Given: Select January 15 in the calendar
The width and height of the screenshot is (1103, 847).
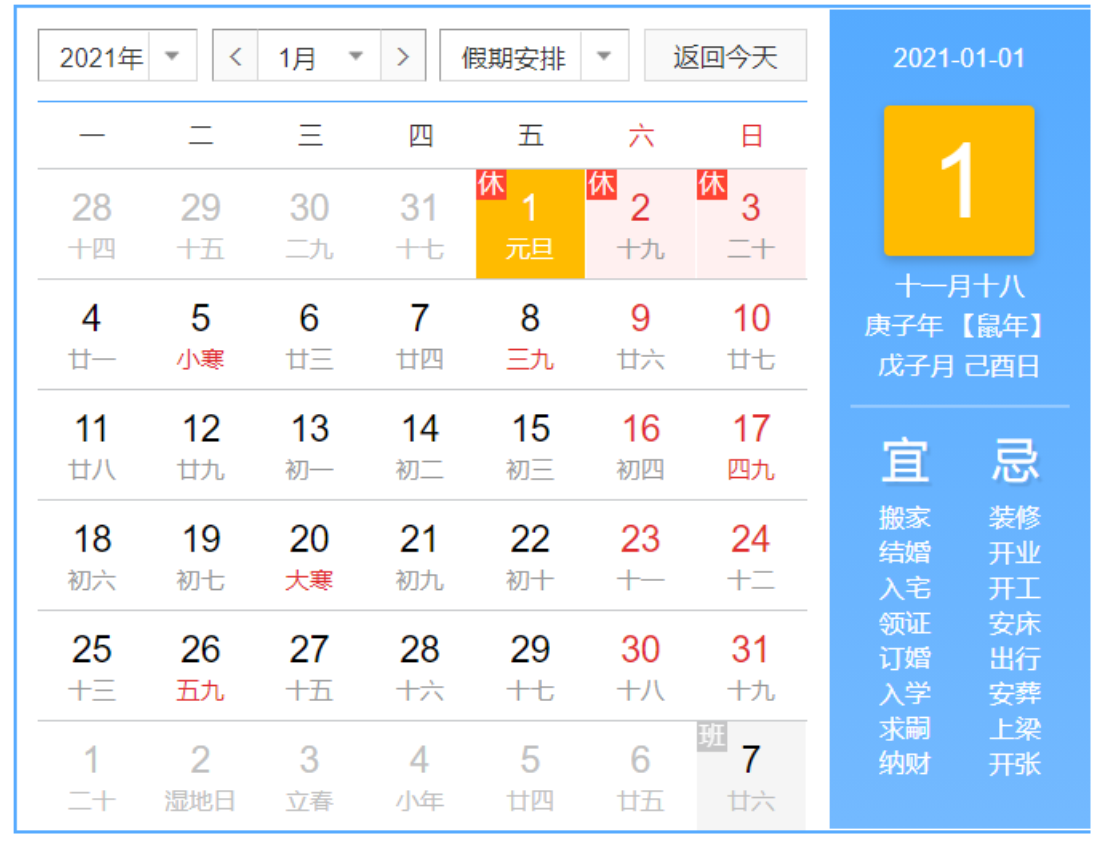Looking at the screenshot, I should coord(530,445).
